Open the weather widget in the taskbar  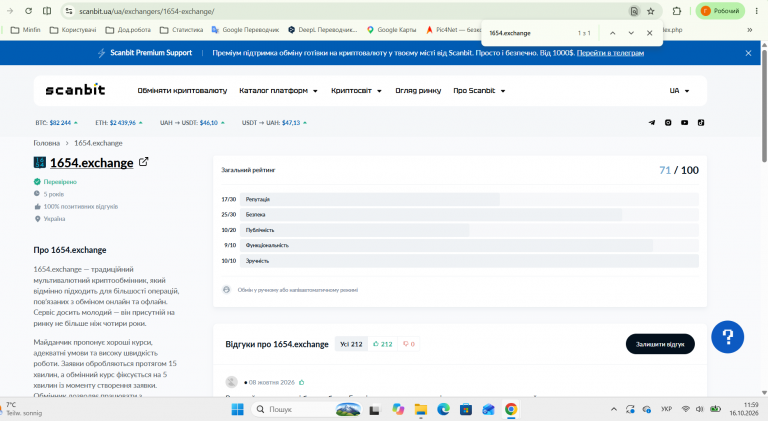(22, 409)
